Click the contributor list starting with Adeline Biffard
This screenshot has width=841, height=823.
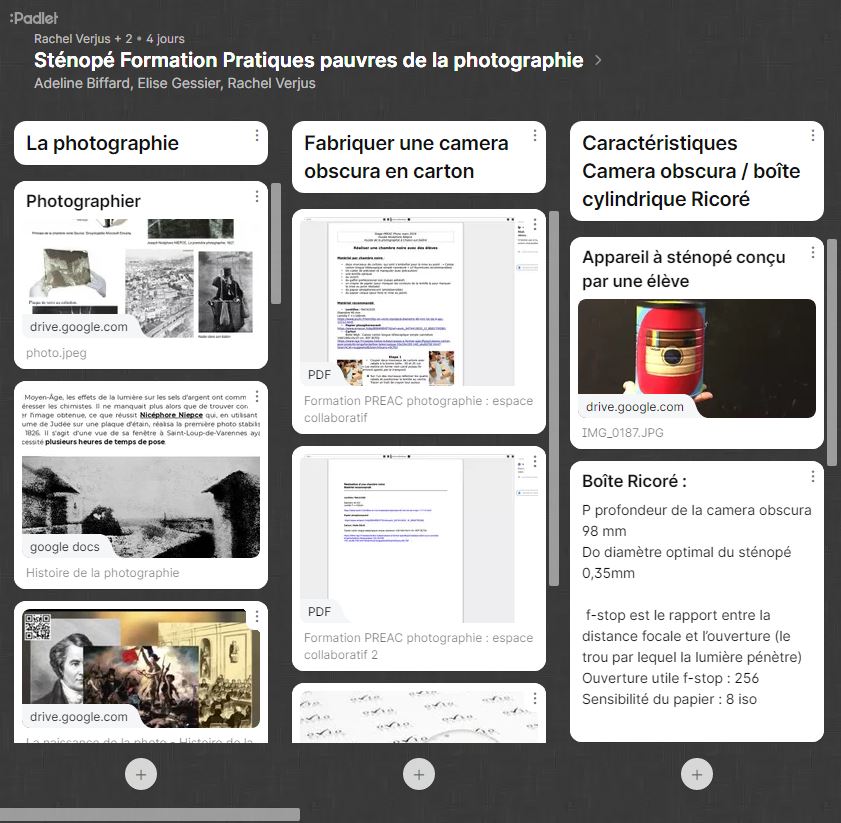tap(175, 84)
